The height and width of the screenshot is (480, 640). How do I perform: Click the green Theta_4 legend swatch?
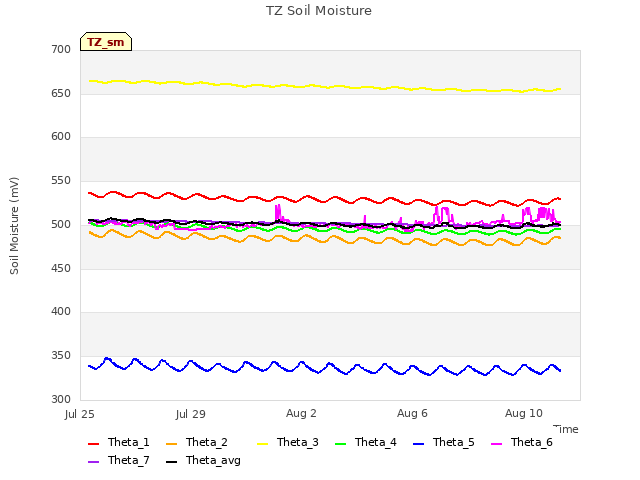coord(340,444)
